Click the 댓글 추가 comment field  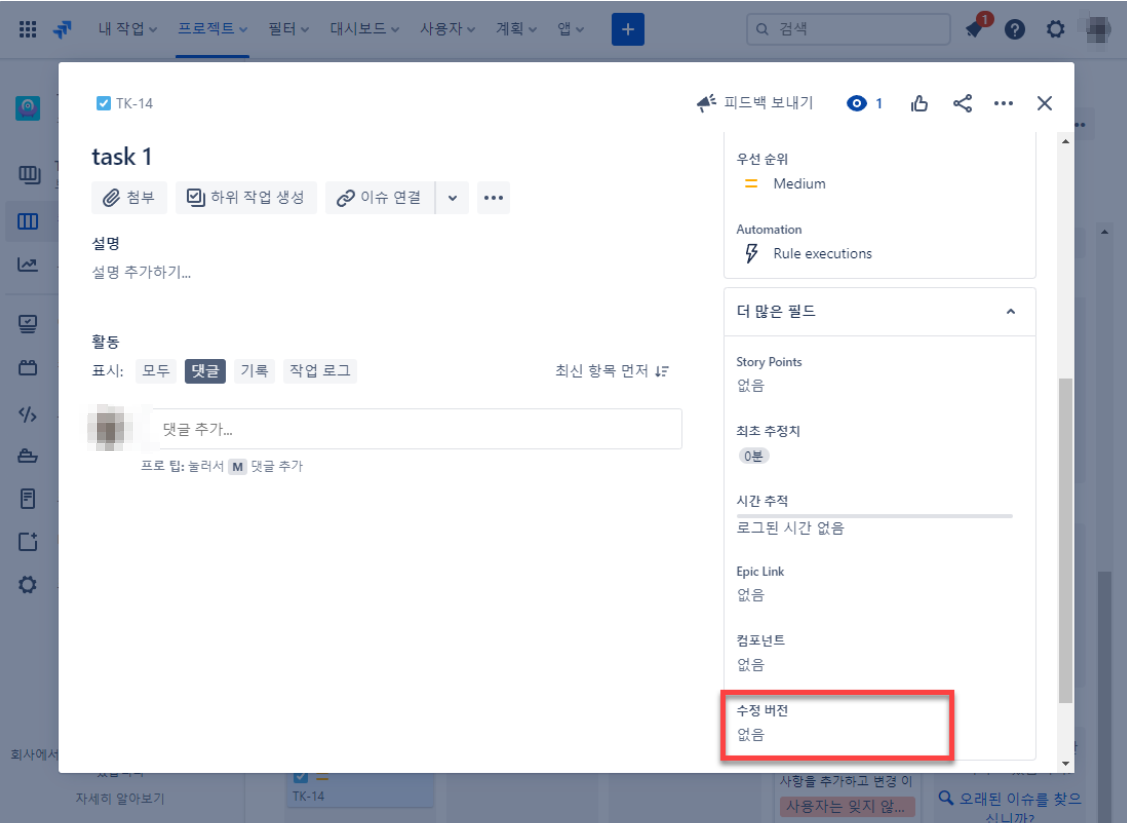(417, 429)
